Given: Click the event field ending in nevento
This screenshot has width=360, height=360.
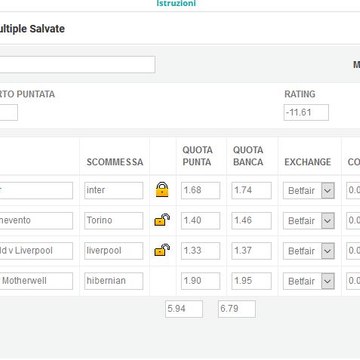Looking at the screenshot, I should pyautogui.click(x=36, y=220).
